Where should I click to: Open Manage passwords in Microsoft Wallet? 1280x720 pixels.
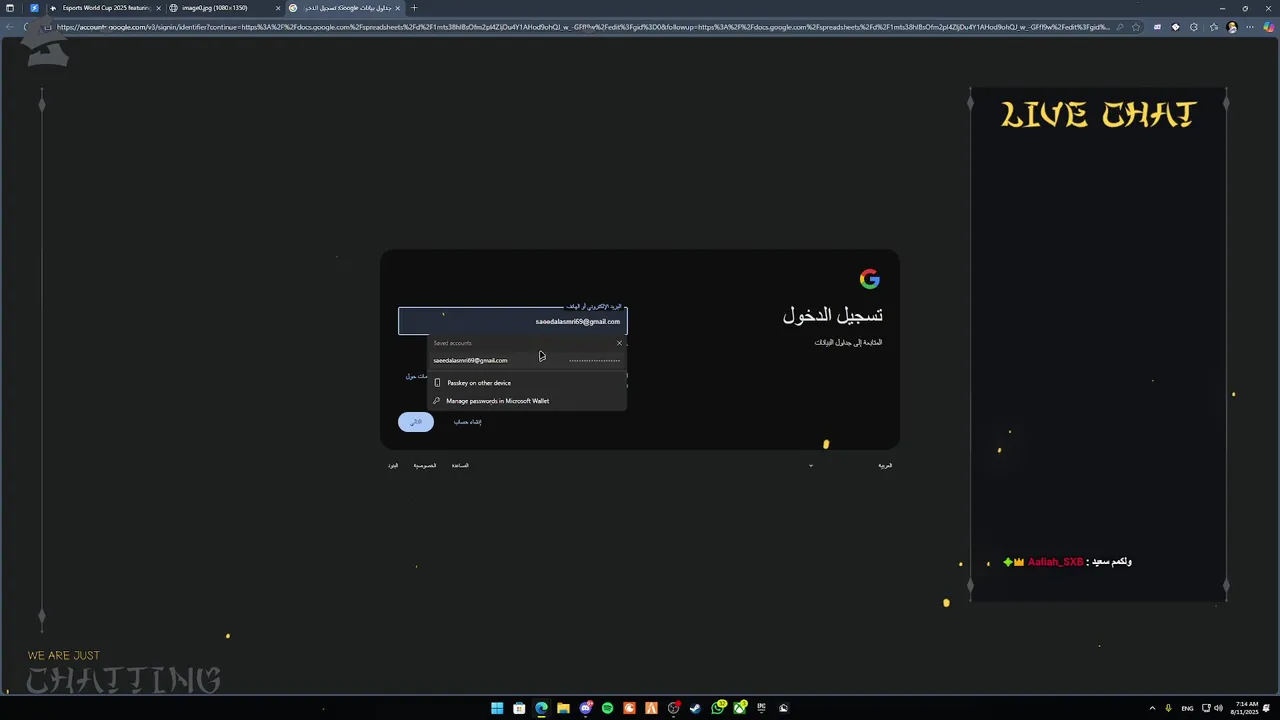(x=527, y=401)
